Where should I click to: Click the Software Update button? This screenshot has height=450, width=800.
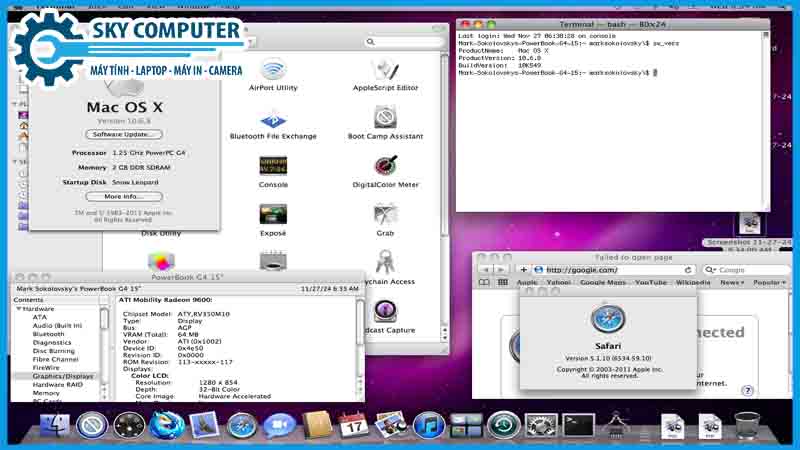(124, 134)
